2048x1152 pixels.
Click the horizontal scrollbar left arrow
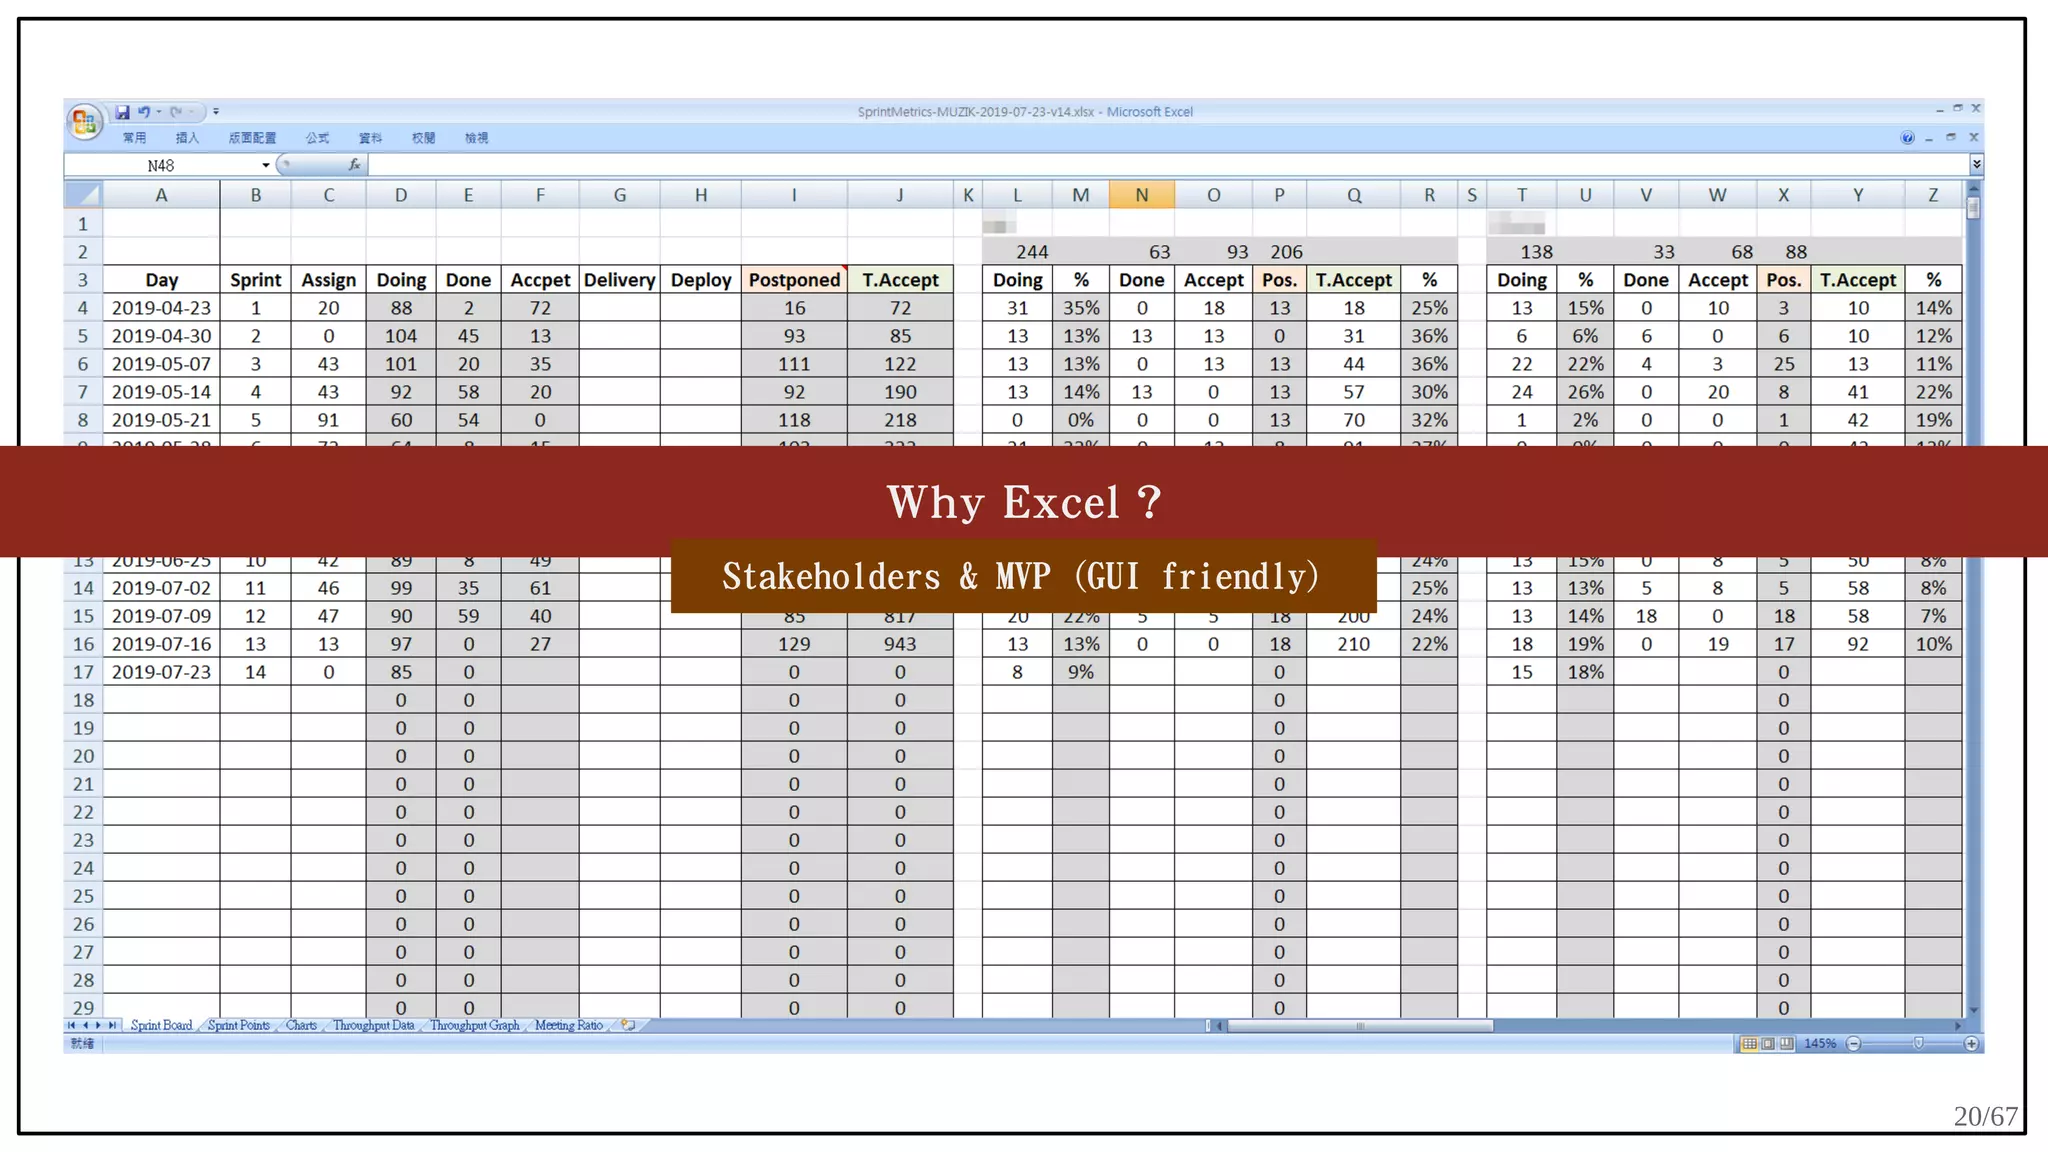tap(1219, 1026)
